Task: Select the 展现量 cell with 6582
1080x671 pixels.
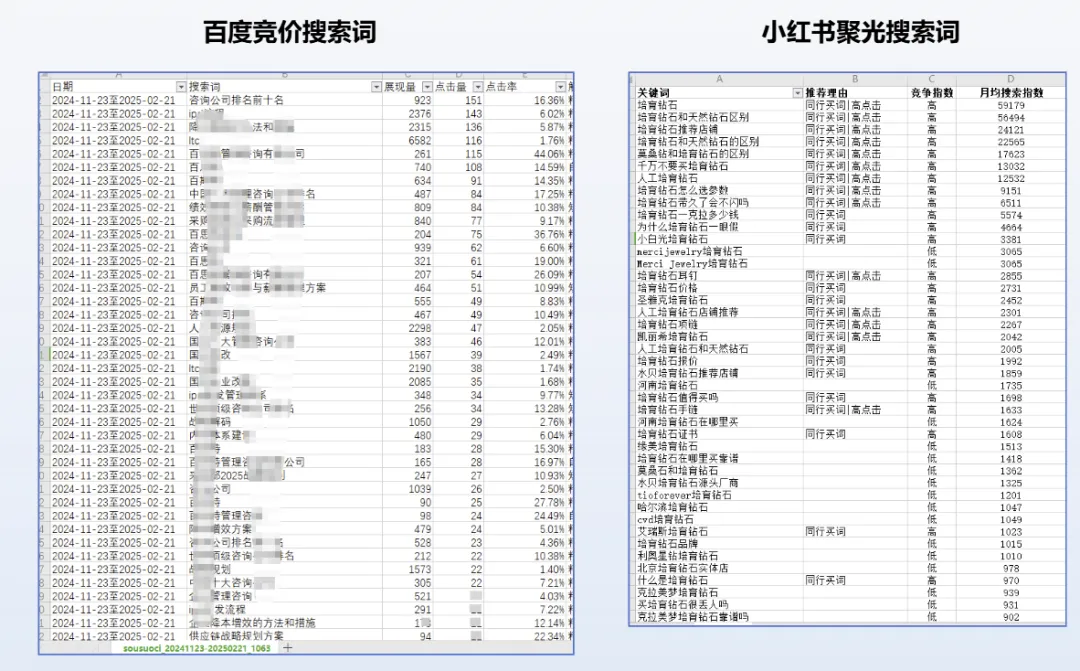Action: (408, 141)
